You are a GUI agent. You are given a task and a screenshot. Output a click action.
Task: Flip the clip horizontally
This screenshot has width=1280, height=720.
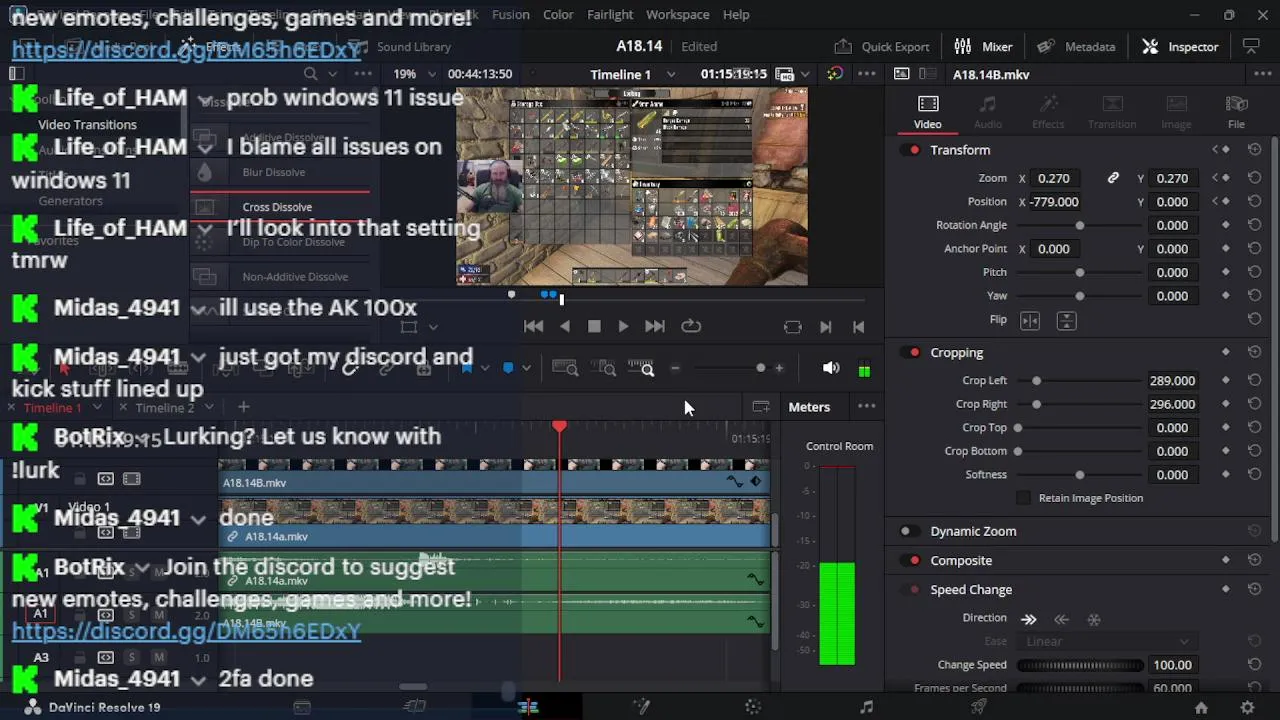click(1030, 320)
